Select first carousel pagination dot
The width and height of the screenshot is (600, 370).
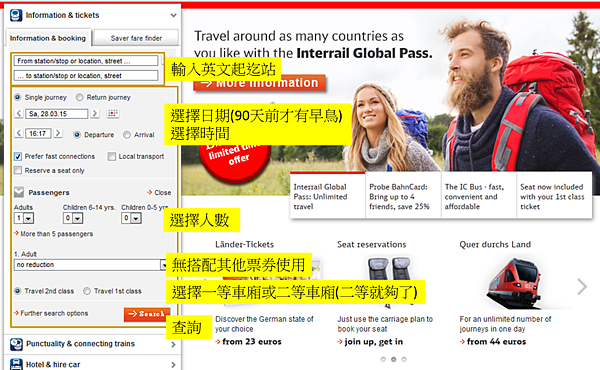(x=383, y=359)
